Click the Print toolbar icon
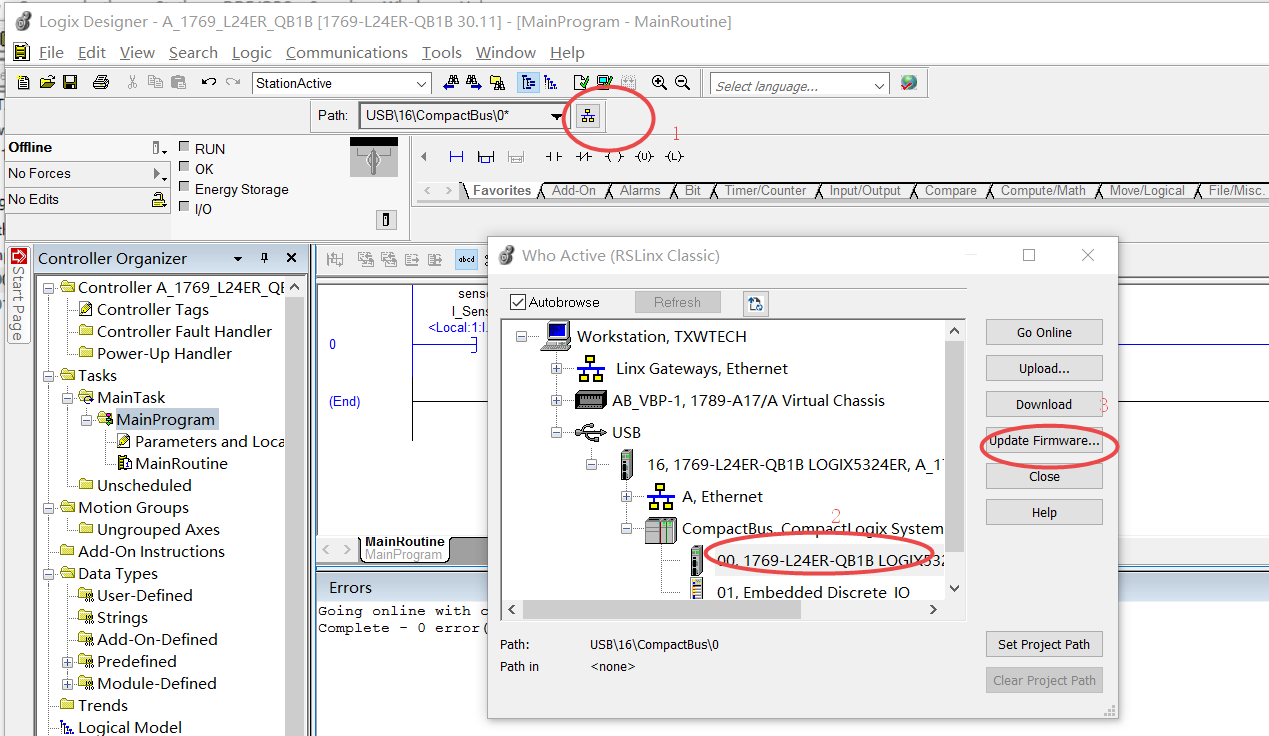The height and width of the screenshot is (736, 1269). (100, 83)
